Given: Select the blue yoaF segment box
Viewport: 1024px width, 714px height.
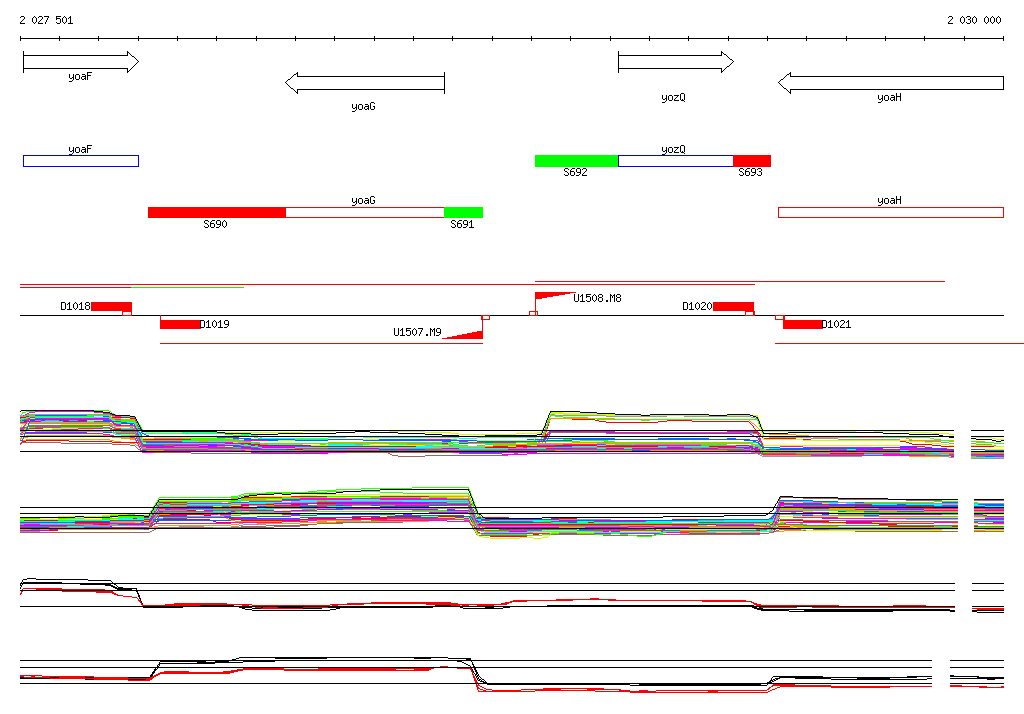Looking at the screenshot, I should tap(81, 161).
